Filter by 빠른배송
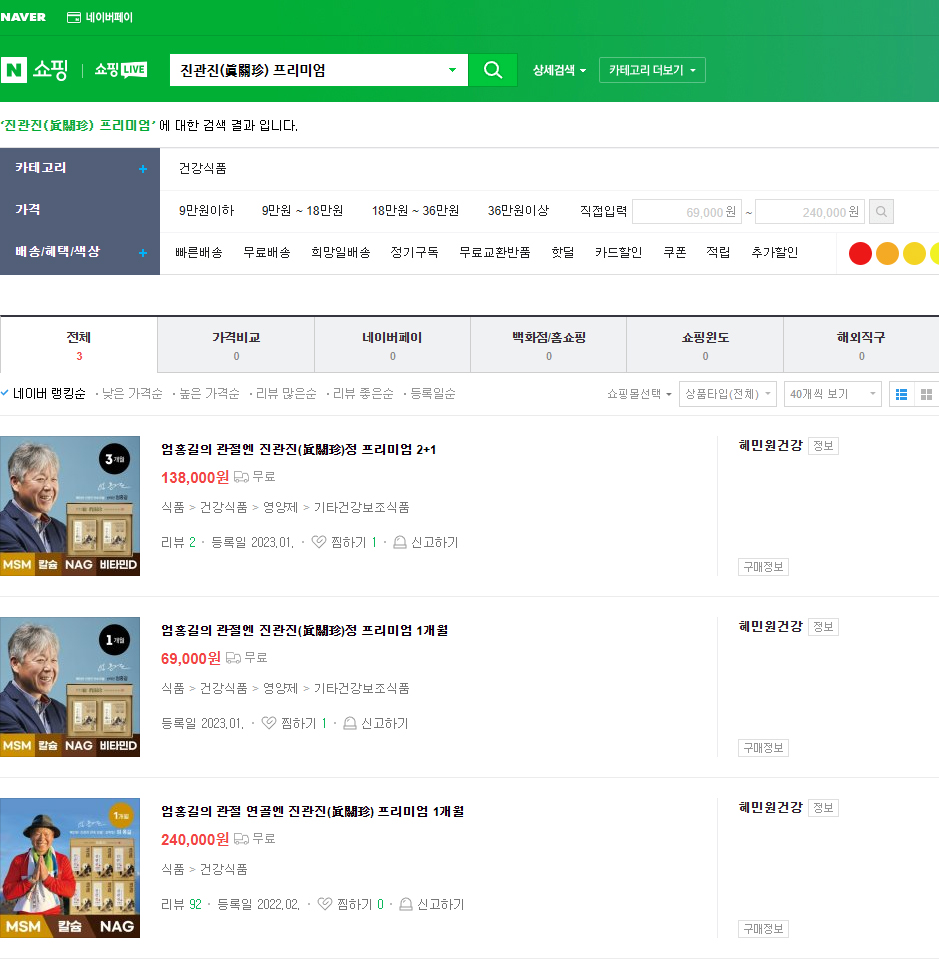Viewport: 939px width, 959px height. click(199, 253)
